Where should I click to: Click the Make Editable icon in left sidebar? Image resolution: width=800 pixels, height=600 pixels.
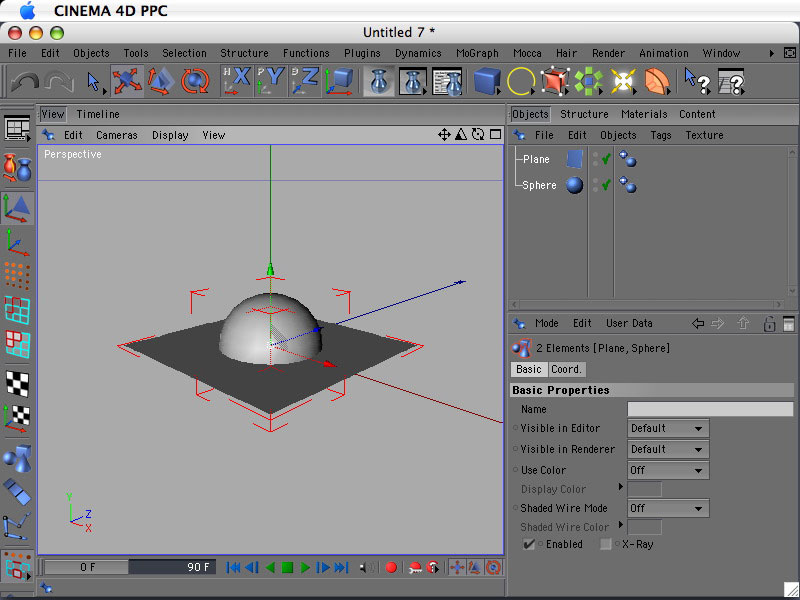click(17, 166)
